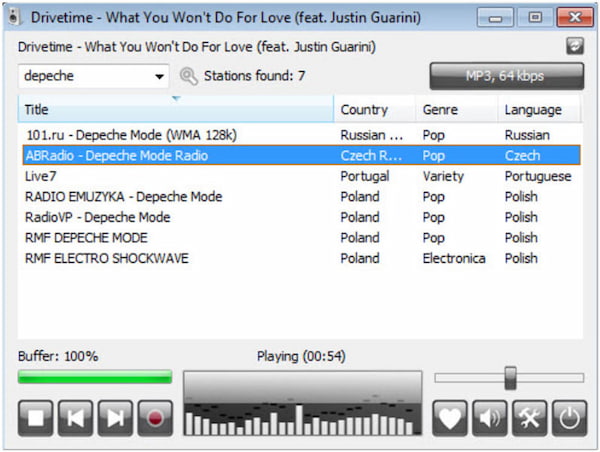Start recording with the red record button
The height and width of the screenshot is (452, 600).
(x=155, y=418)
